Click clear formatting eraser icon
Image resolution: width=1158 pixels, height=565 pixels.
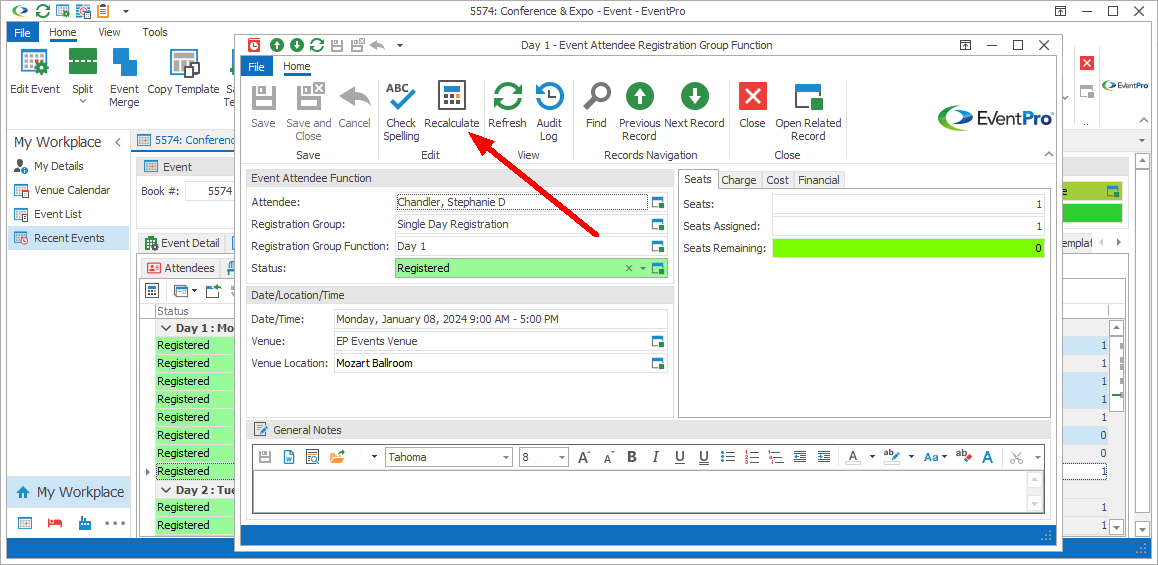coord(963,456)
